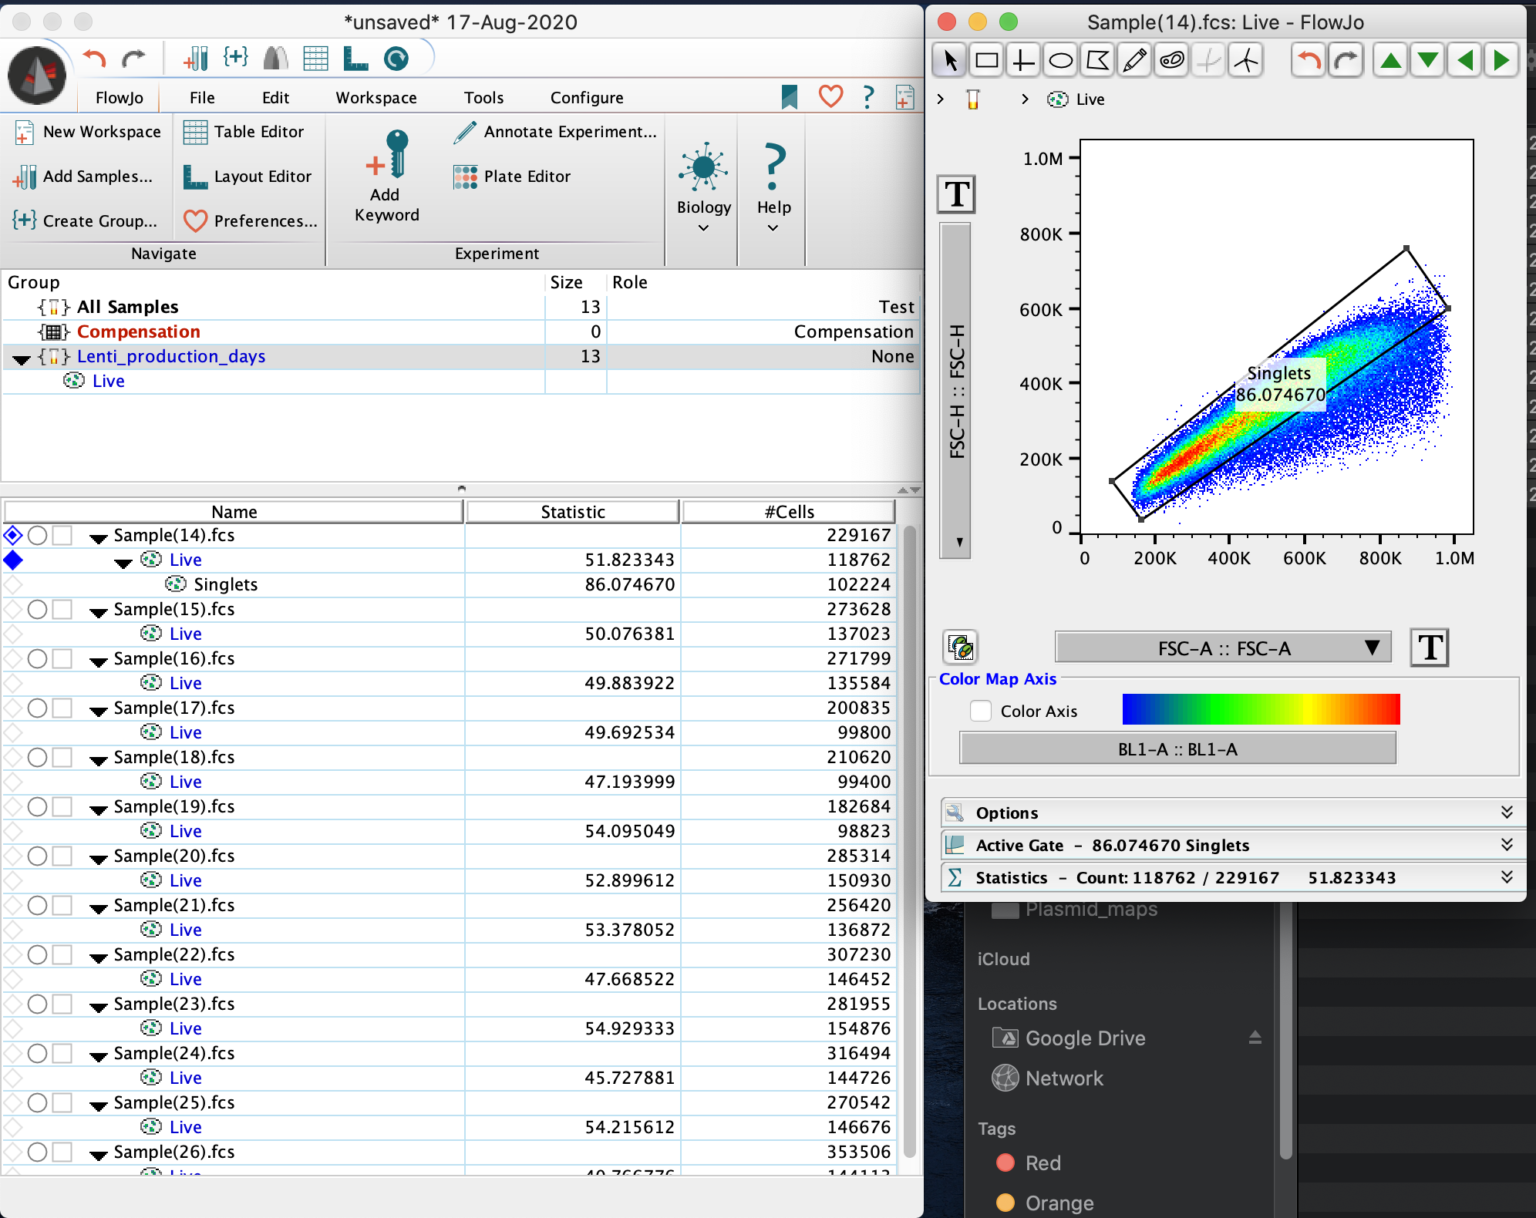Click the Y-axis T text button
1536x1218 pixels.
click(957, 194)
